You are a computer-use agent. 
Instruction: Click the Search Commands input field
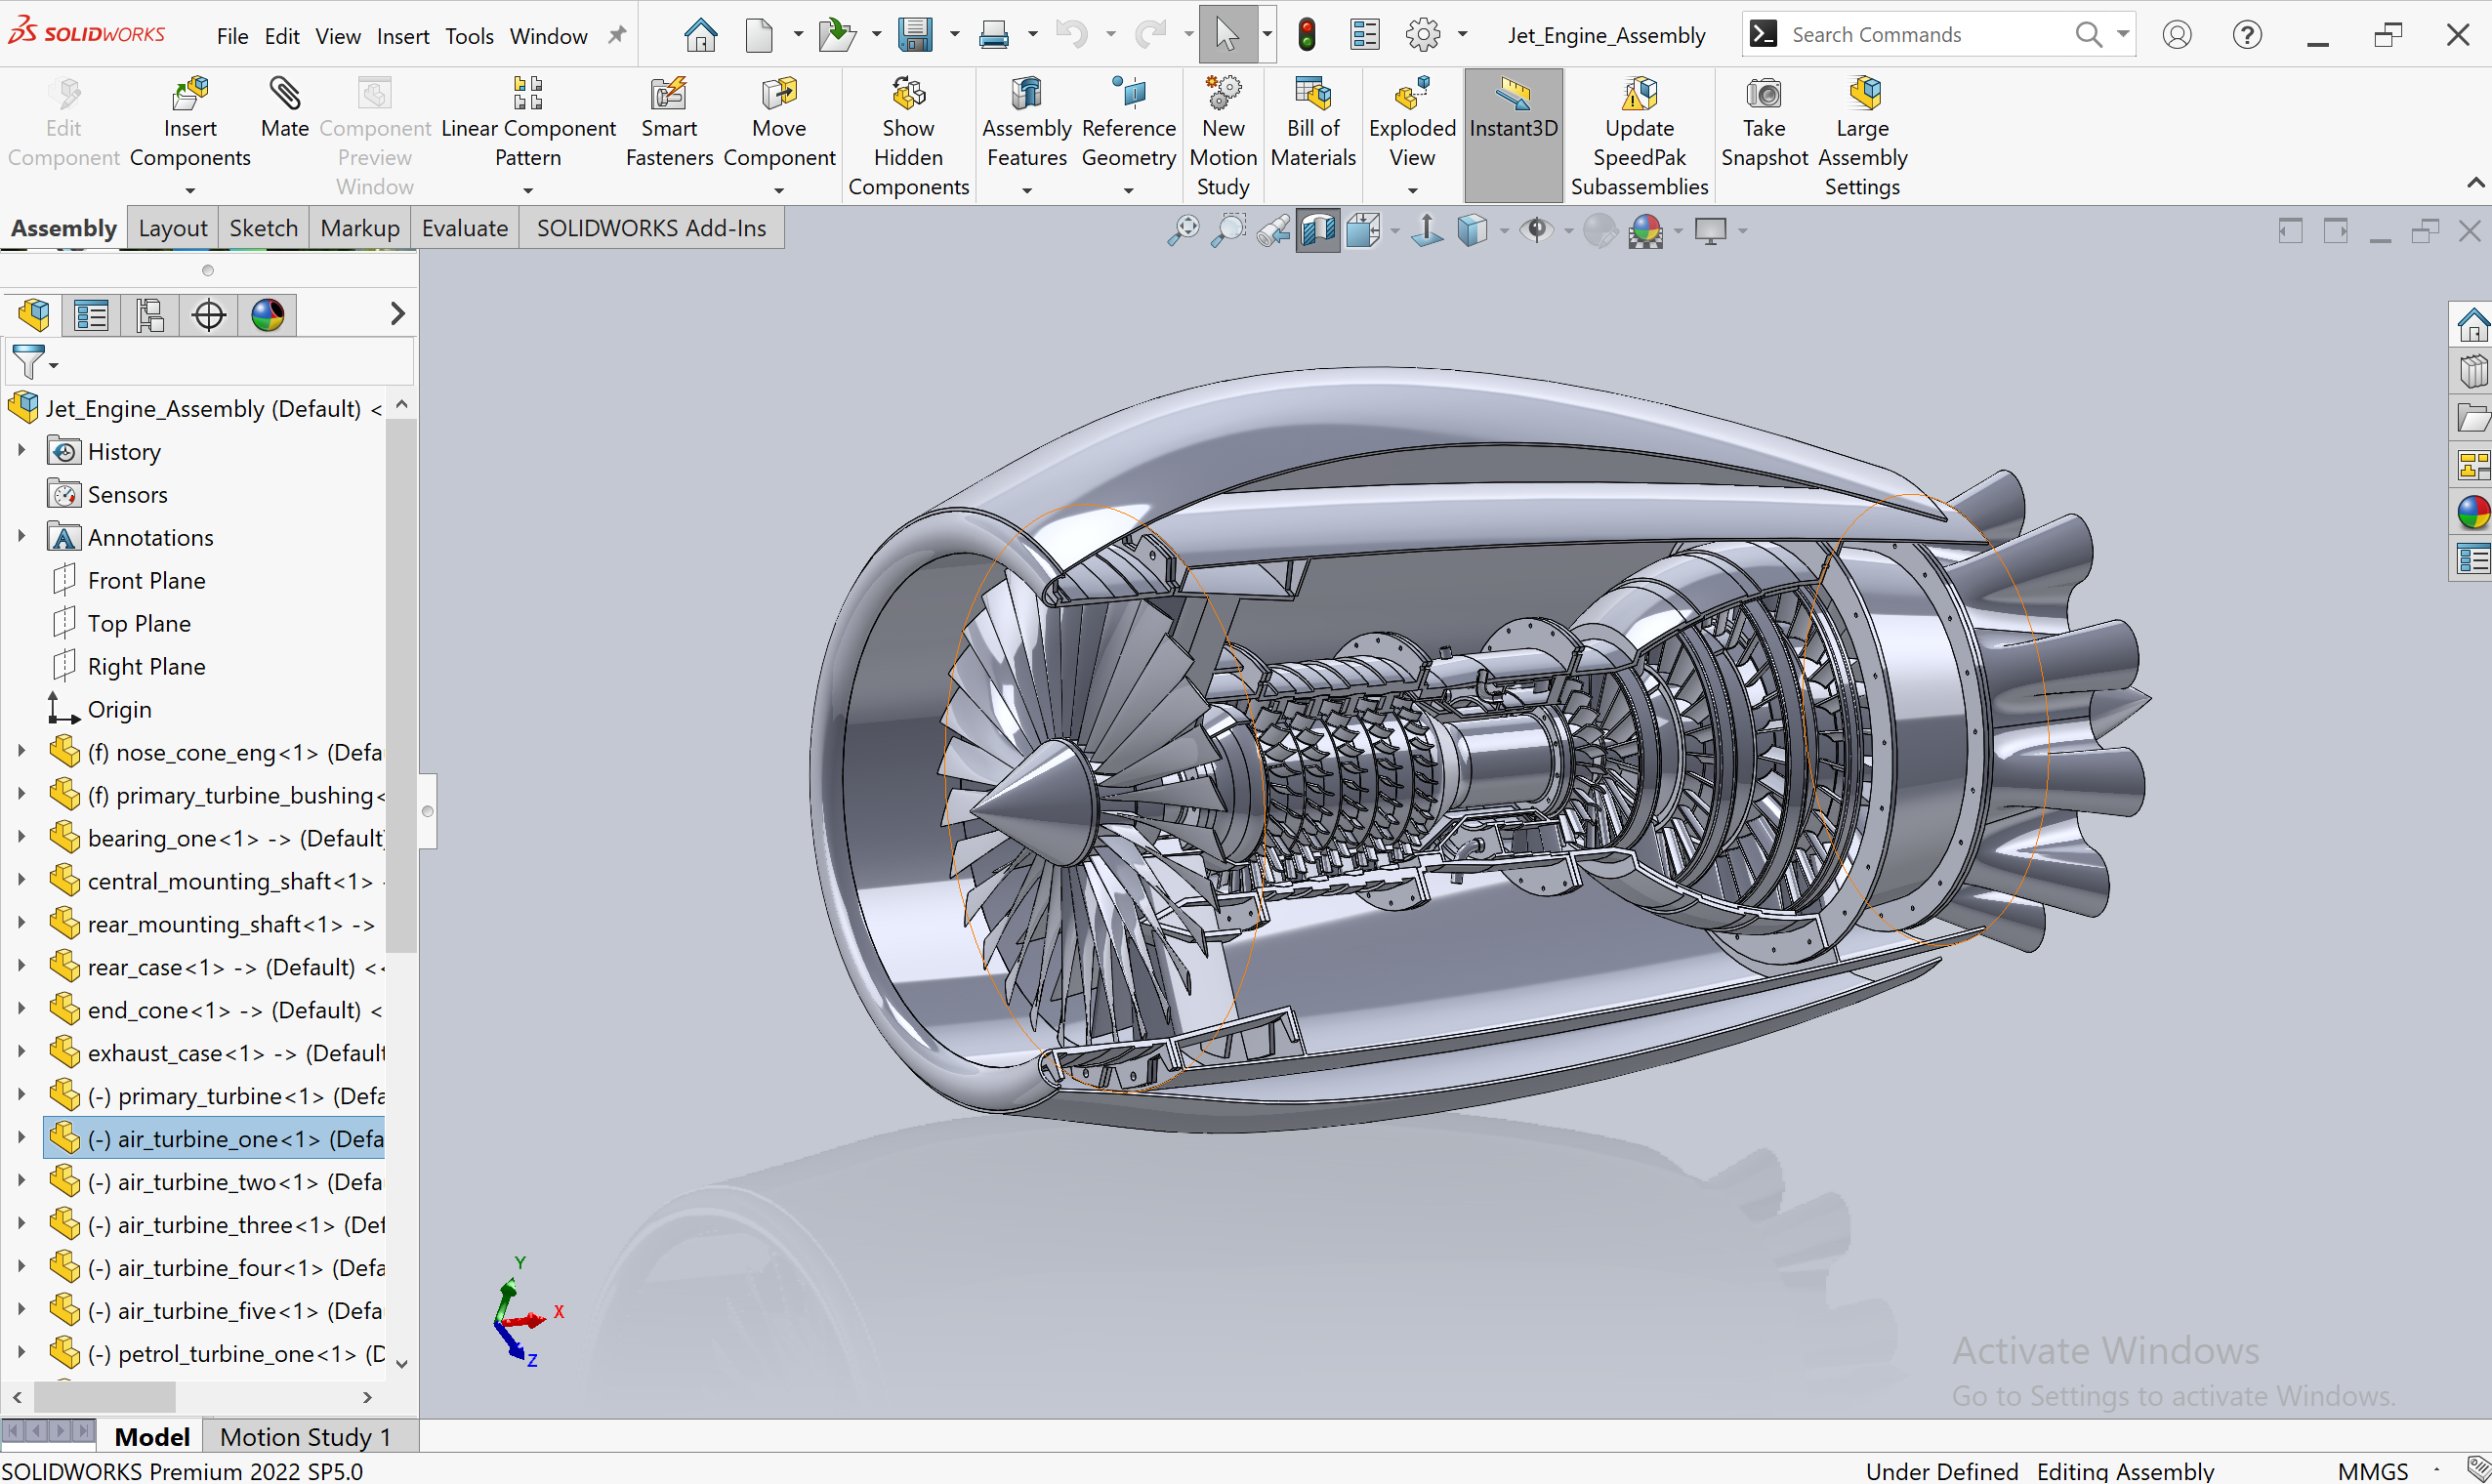point(1926,35)
